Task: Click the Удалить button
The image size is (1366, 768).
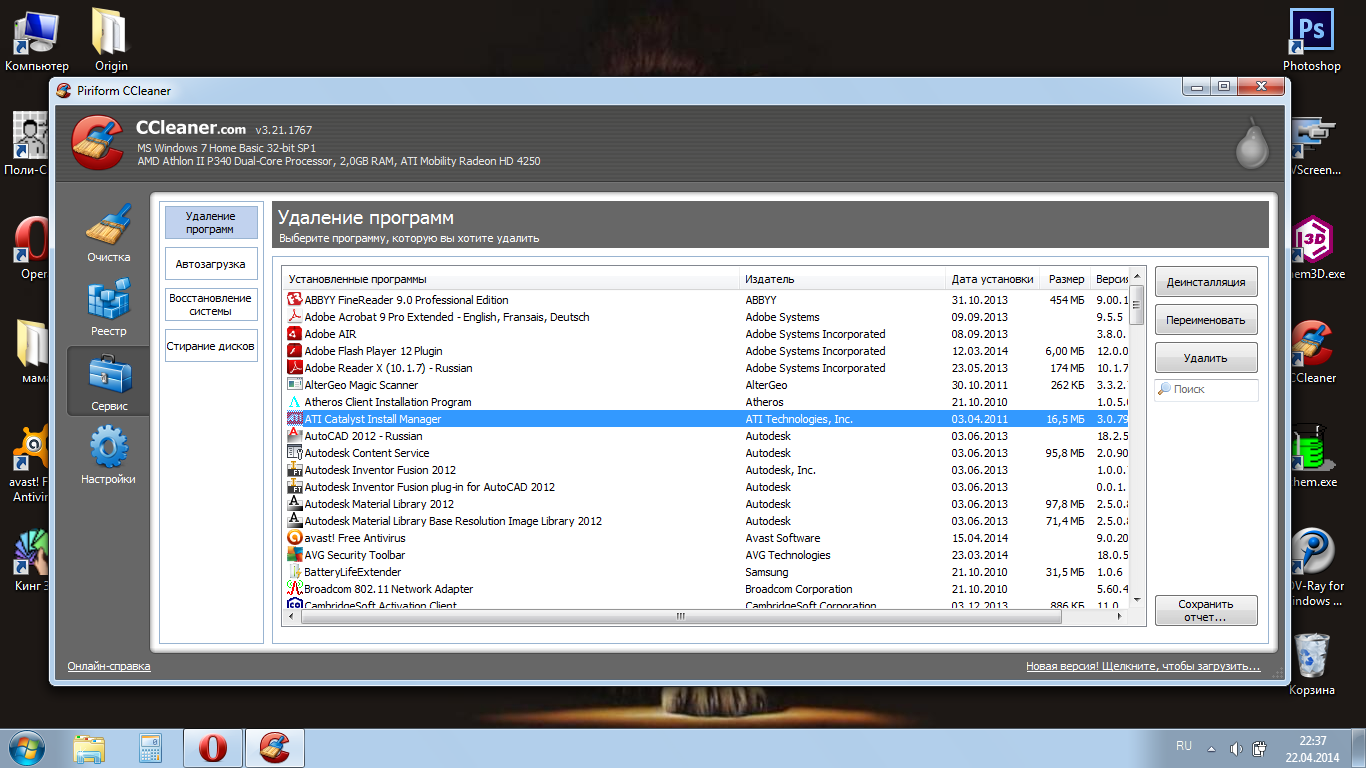Action: pos(1206,358)
